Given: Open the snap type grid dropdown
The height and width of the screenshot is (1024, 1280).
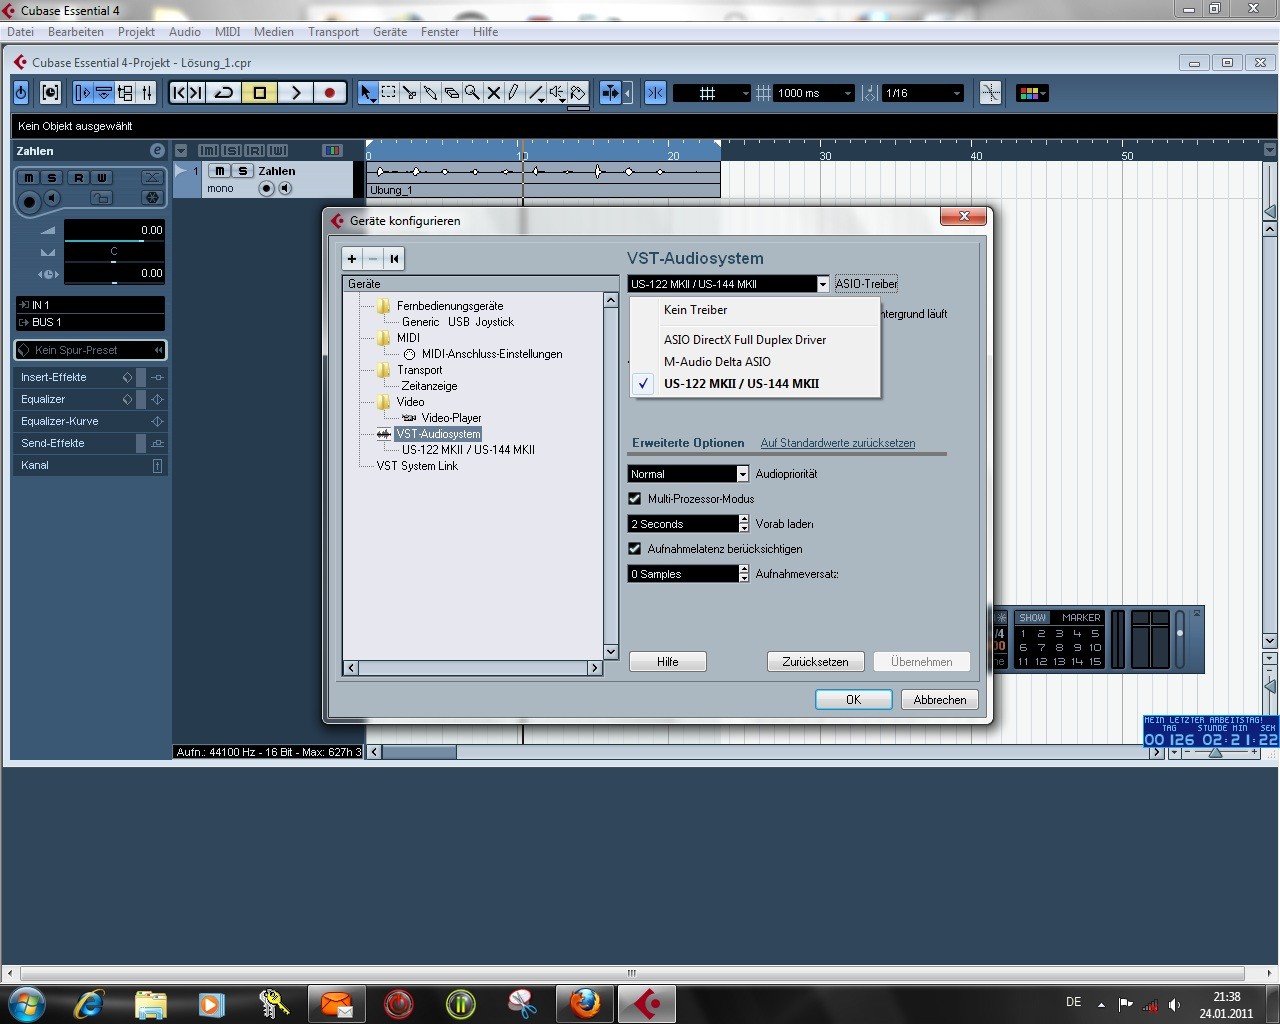Looking at the screenshot, I should tap(712, 93).
